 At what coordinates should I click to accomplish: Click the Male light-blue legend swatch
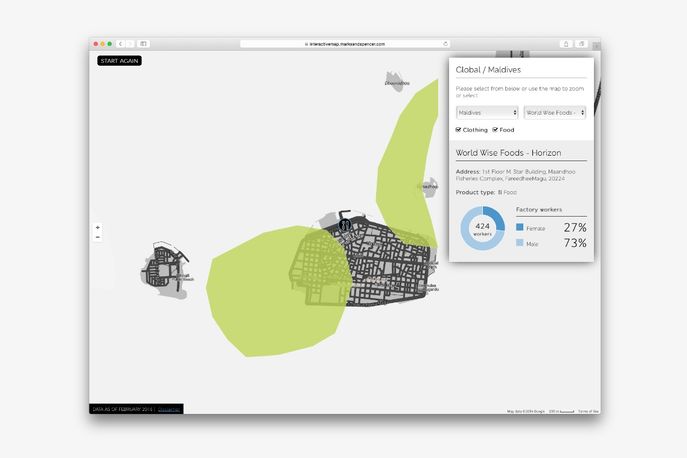(x=520, y=243)
